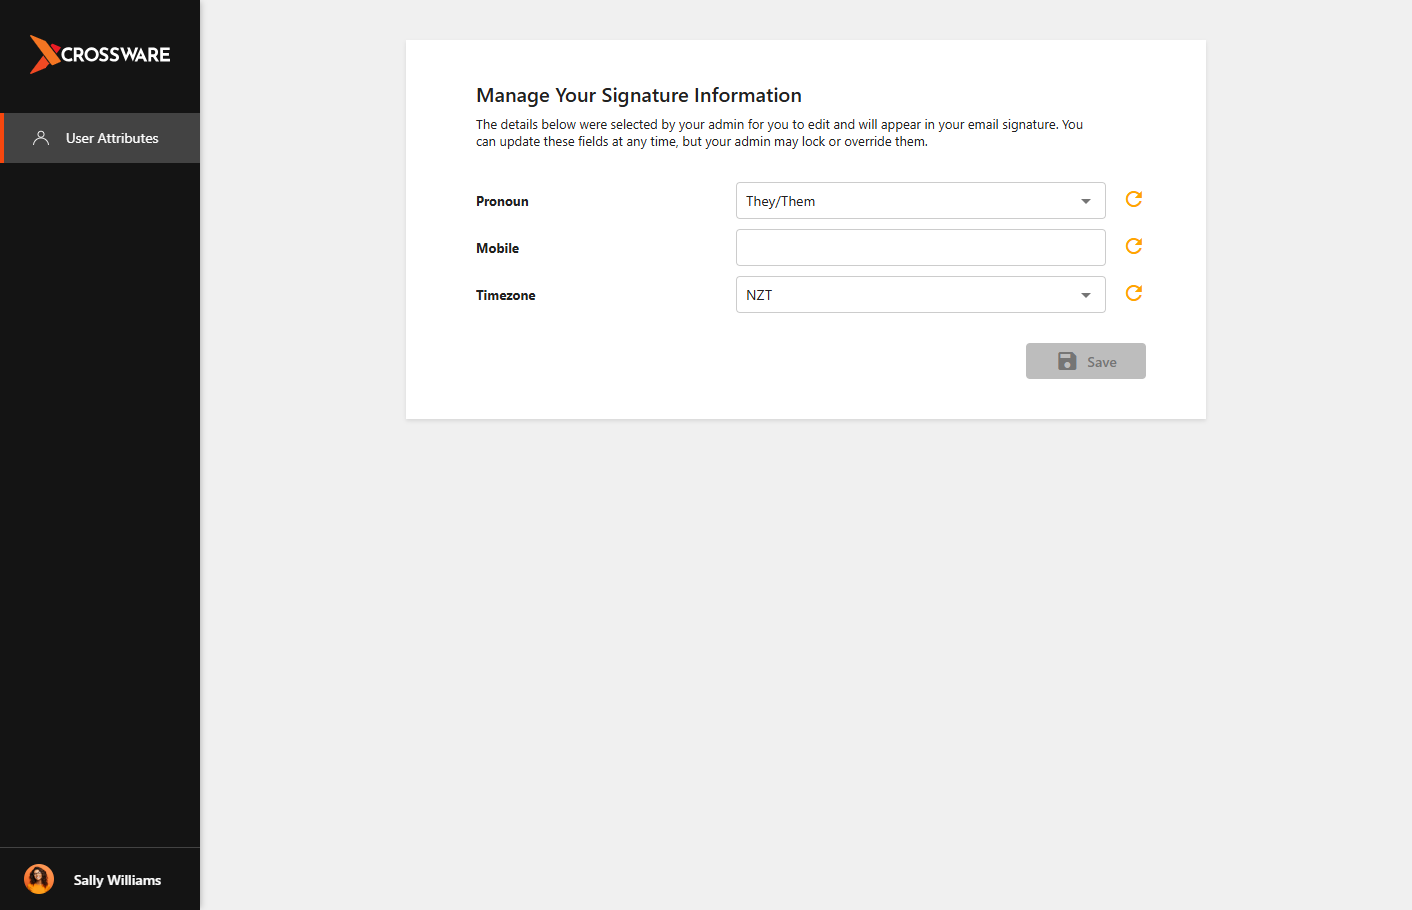Image resolution: width=1412 pixels, height=910 pixels.
Task: Click the Crossware logo in the sidebar
Action: tap(100, 54)
